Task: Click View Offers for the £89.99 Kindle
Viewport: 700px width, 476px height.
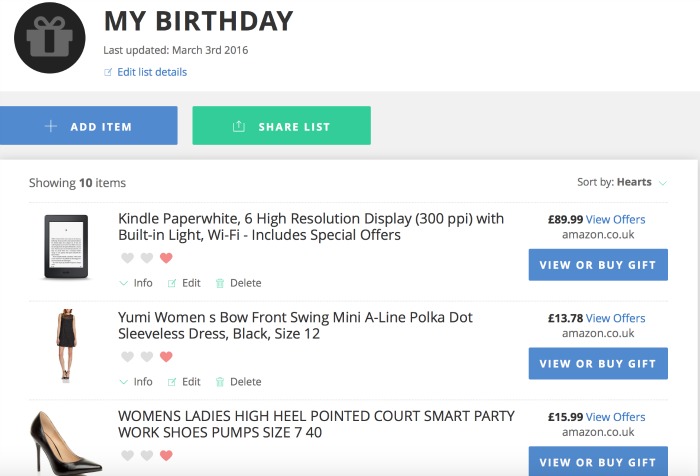Action: pos(615,219)
